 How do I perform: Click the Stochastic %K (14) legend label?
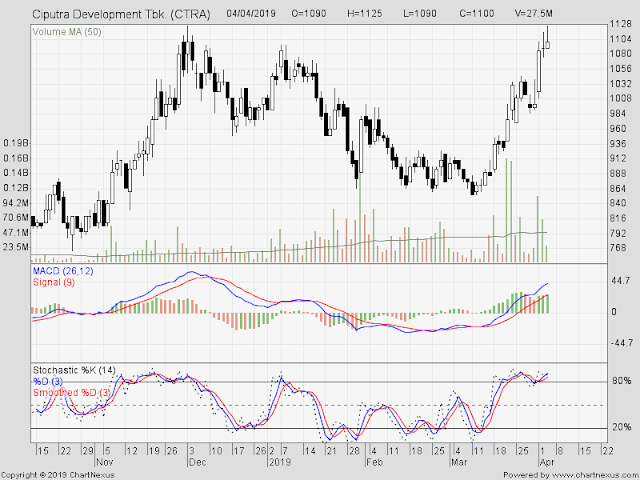tap(74, 370)
